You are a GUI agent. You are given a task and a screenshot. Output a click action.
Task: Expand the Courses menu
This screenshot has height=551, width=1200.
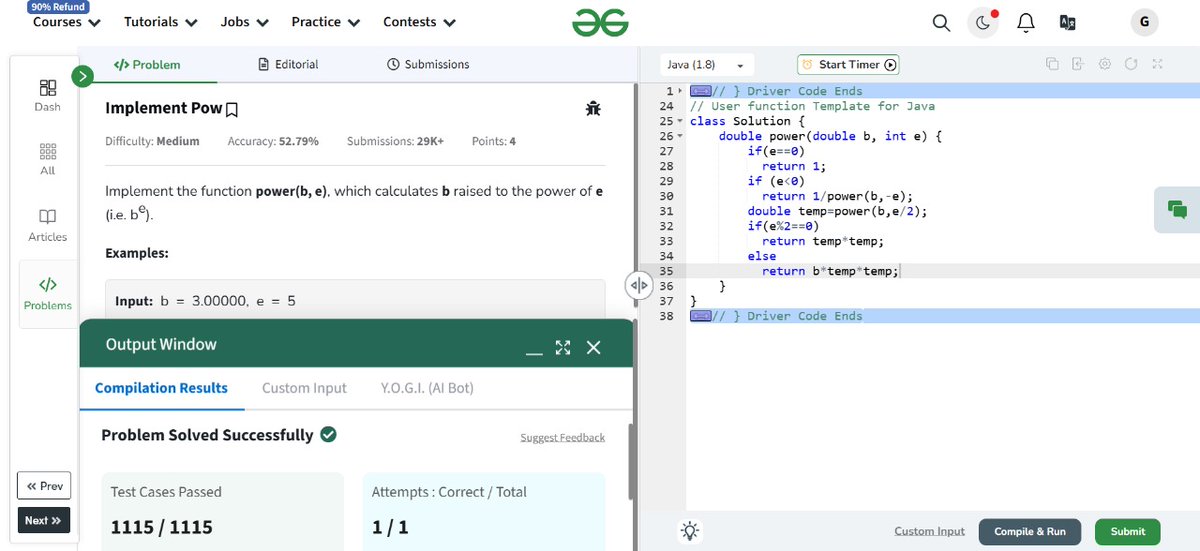click(x=66, y=22)
